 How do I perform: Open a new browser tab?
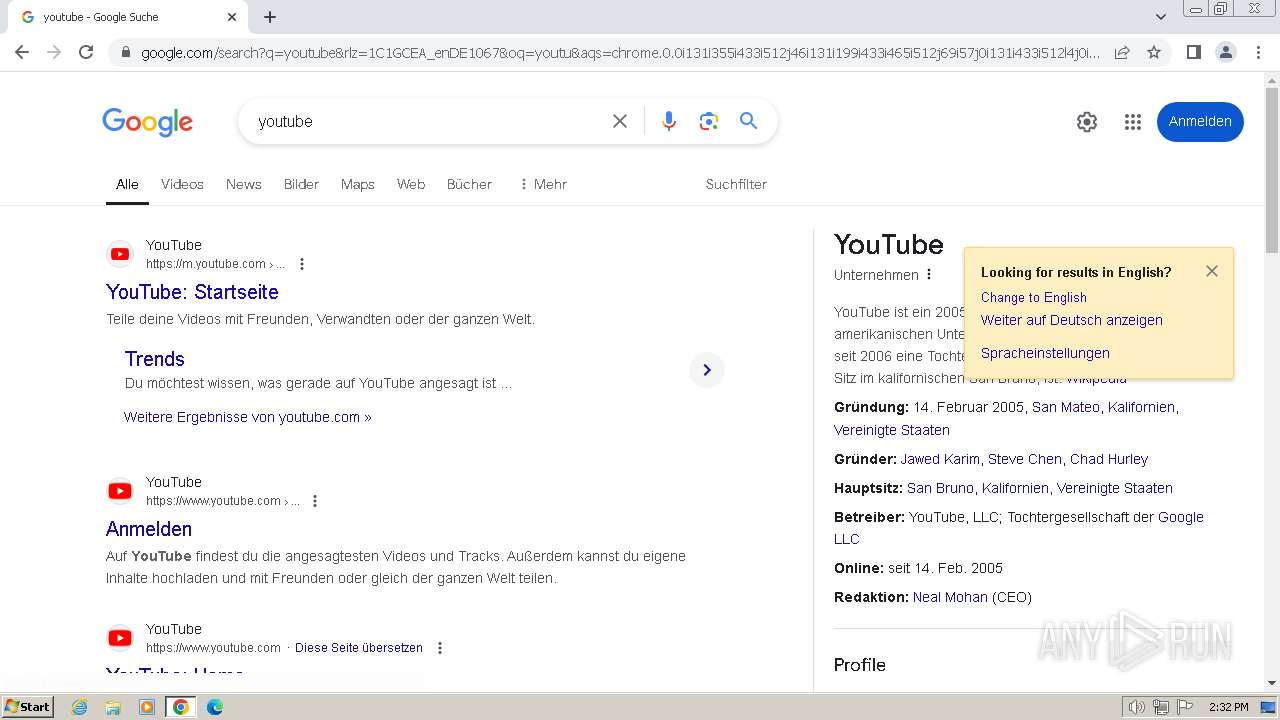[270, 17]
